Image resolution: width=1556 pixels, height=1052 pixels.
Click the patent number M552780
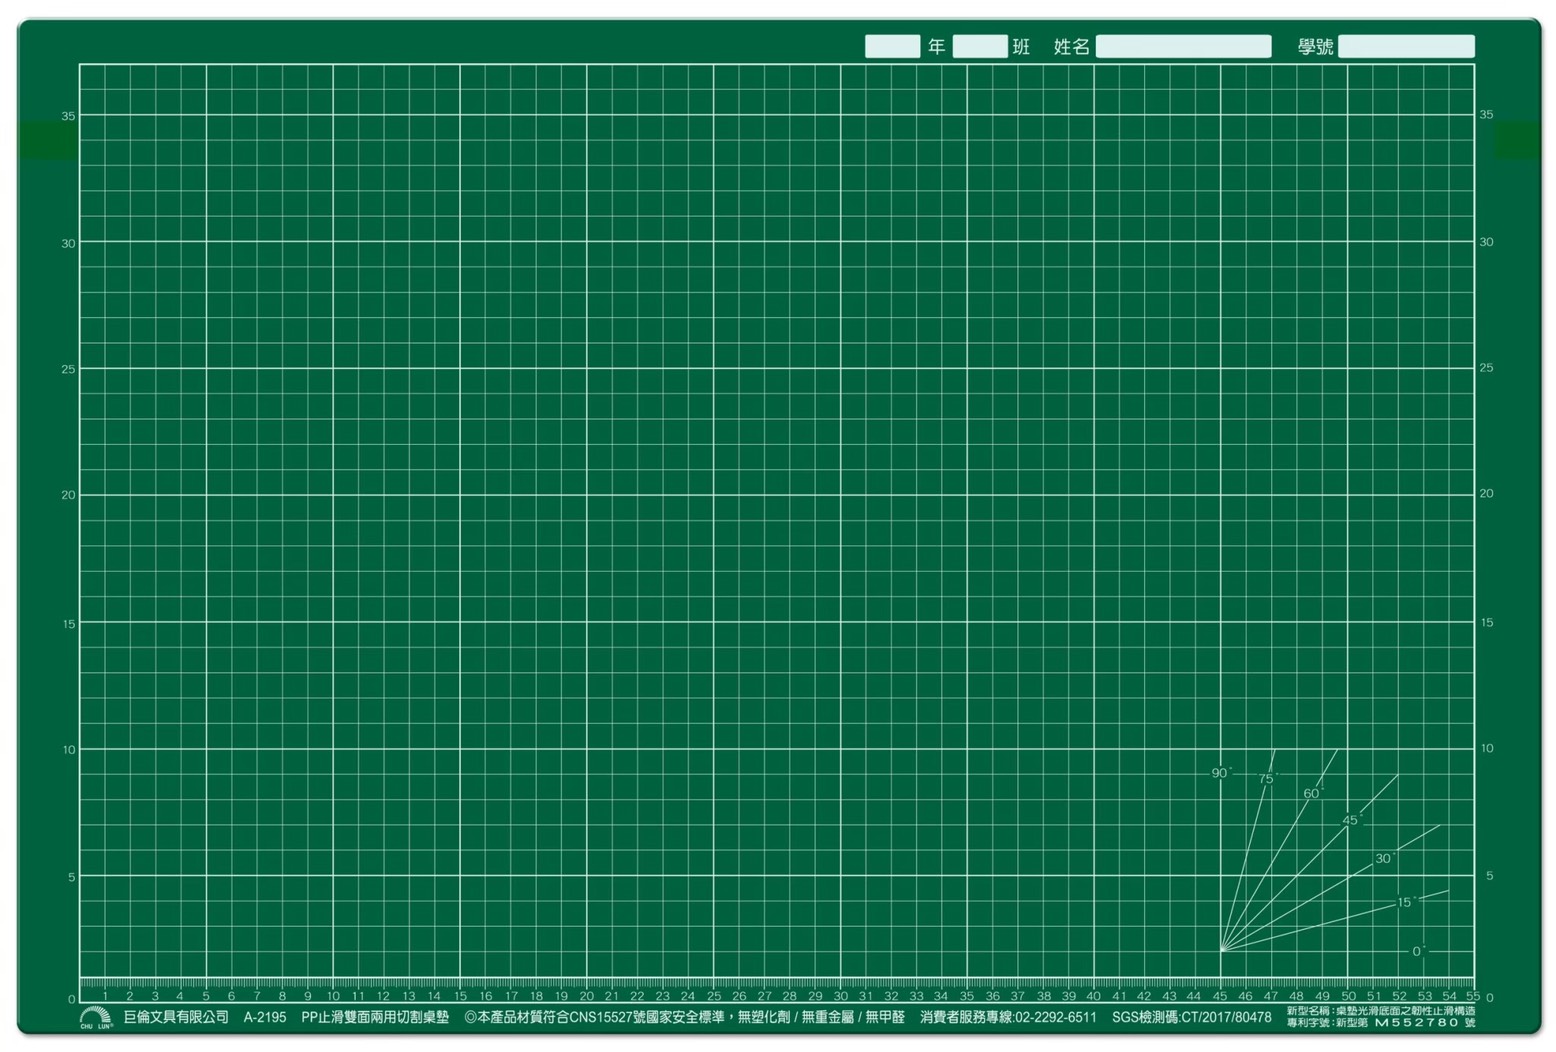(x=1417, y=1023)
